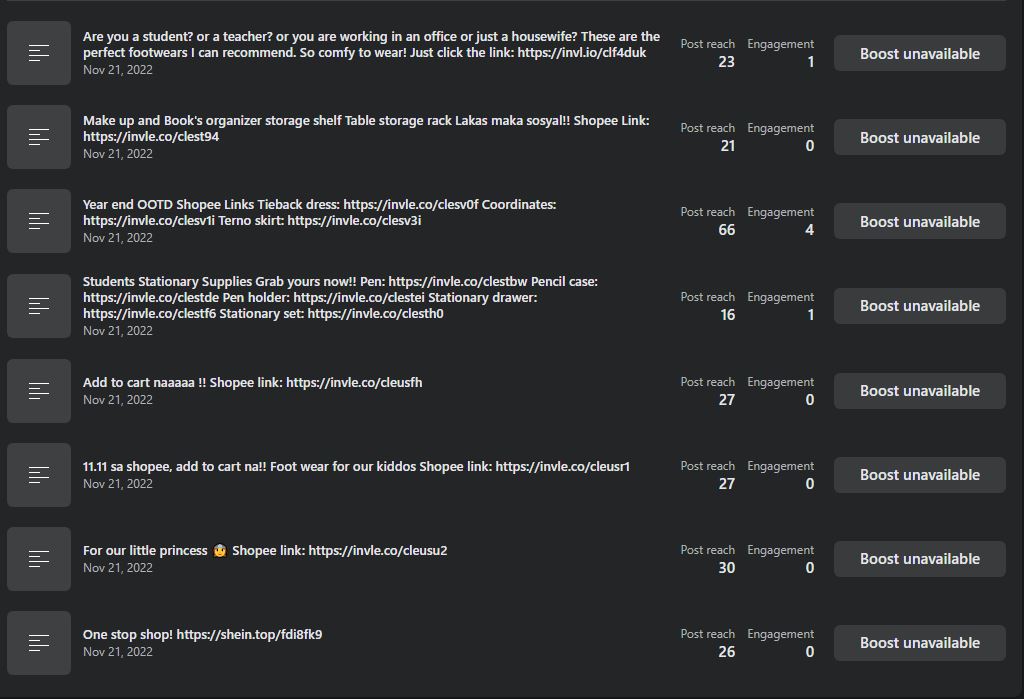1024x699 pixels.
Task: Click Boost unavailable beside 'Add to cart naaaaa'
Action: (x=919, y=391)
